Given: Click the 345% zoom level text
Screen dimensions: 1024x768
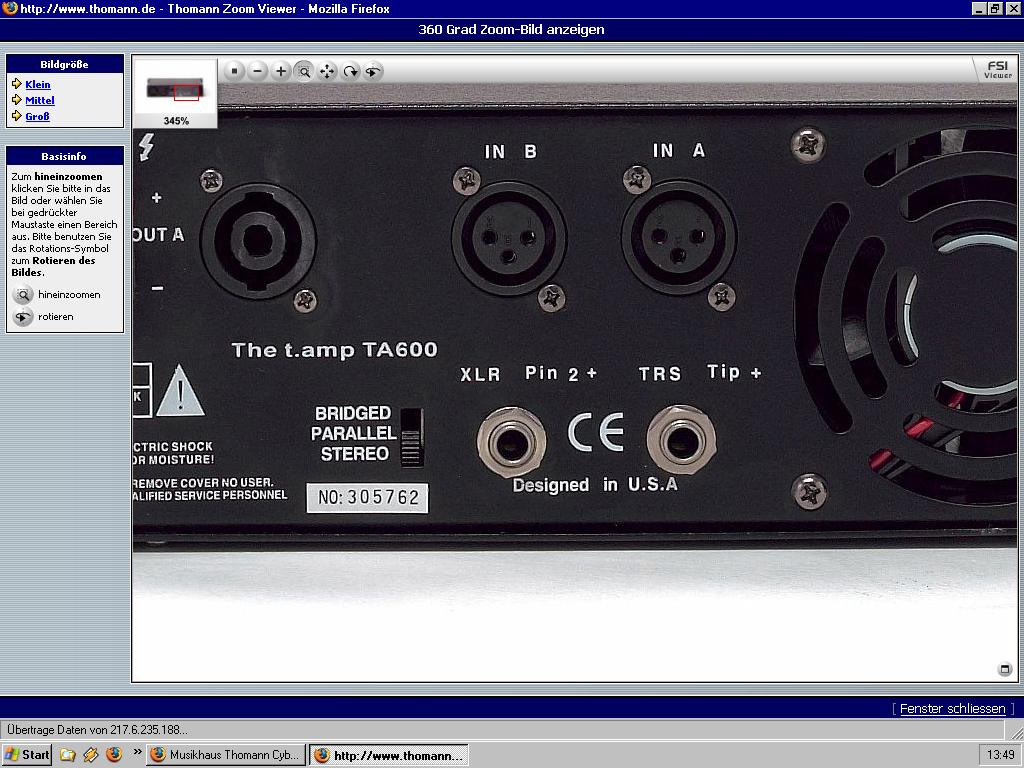Looking at the screenshot, I should [x=176, y=121].
